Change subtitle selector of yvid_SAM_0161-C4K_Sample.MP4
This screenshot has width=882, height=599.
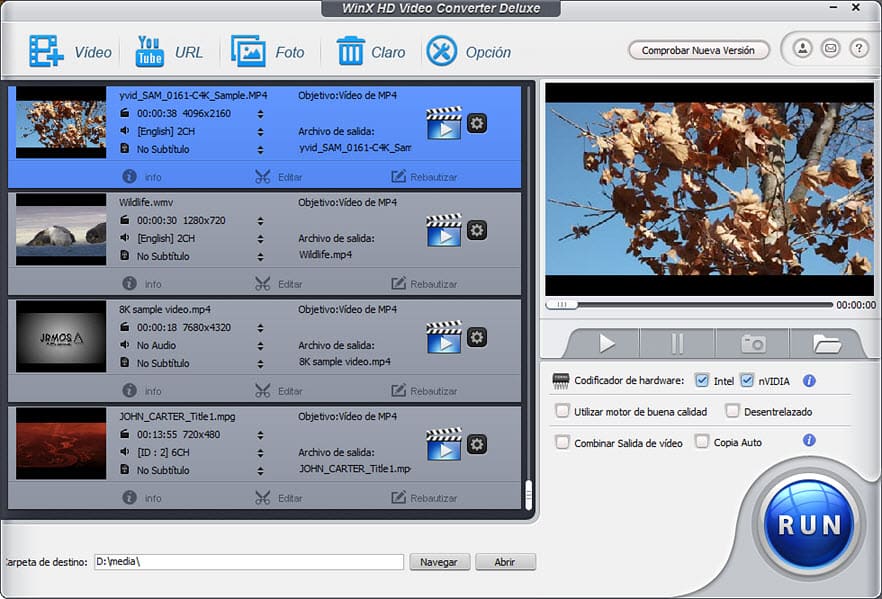260,150
